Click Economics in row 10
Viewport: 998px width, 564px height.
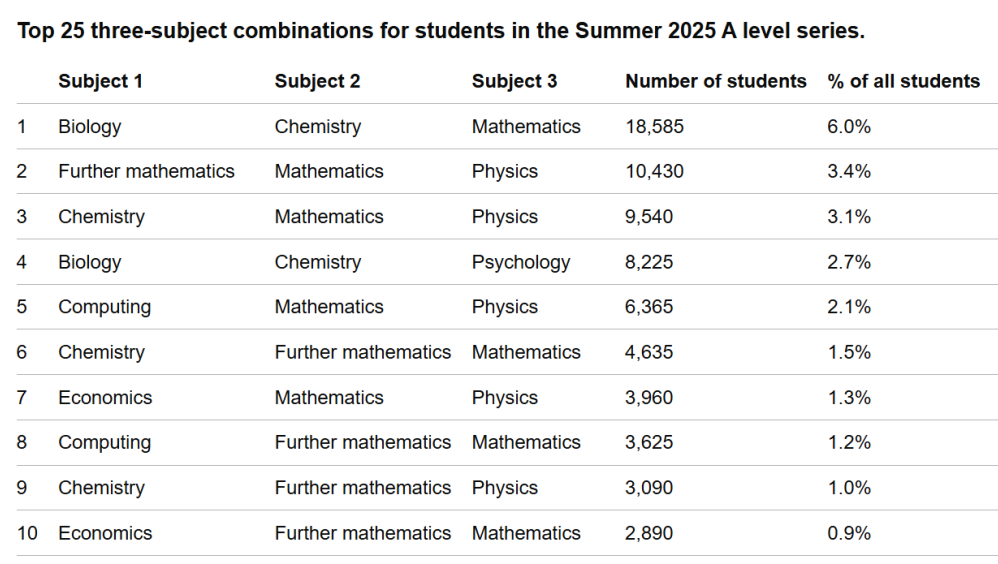(x=105, y=533)
